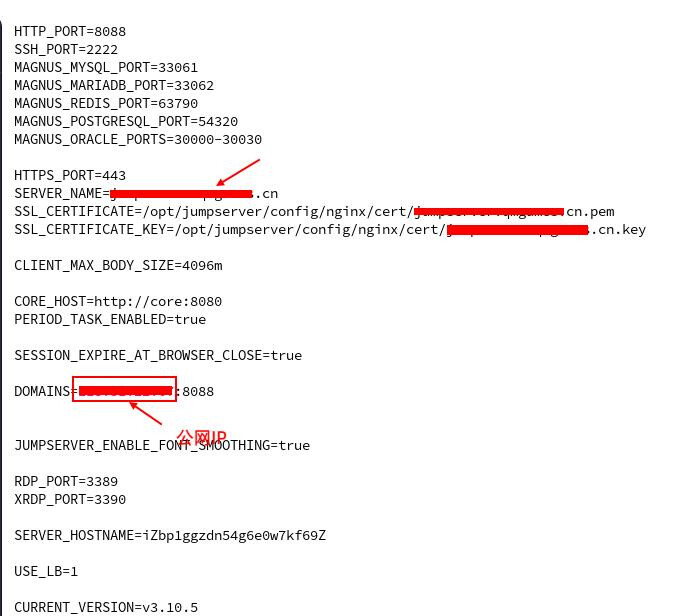Screen dimensions: 697x616
Task: Click the redacted SERVER_NAME value
Action: [x=181, y=193]
